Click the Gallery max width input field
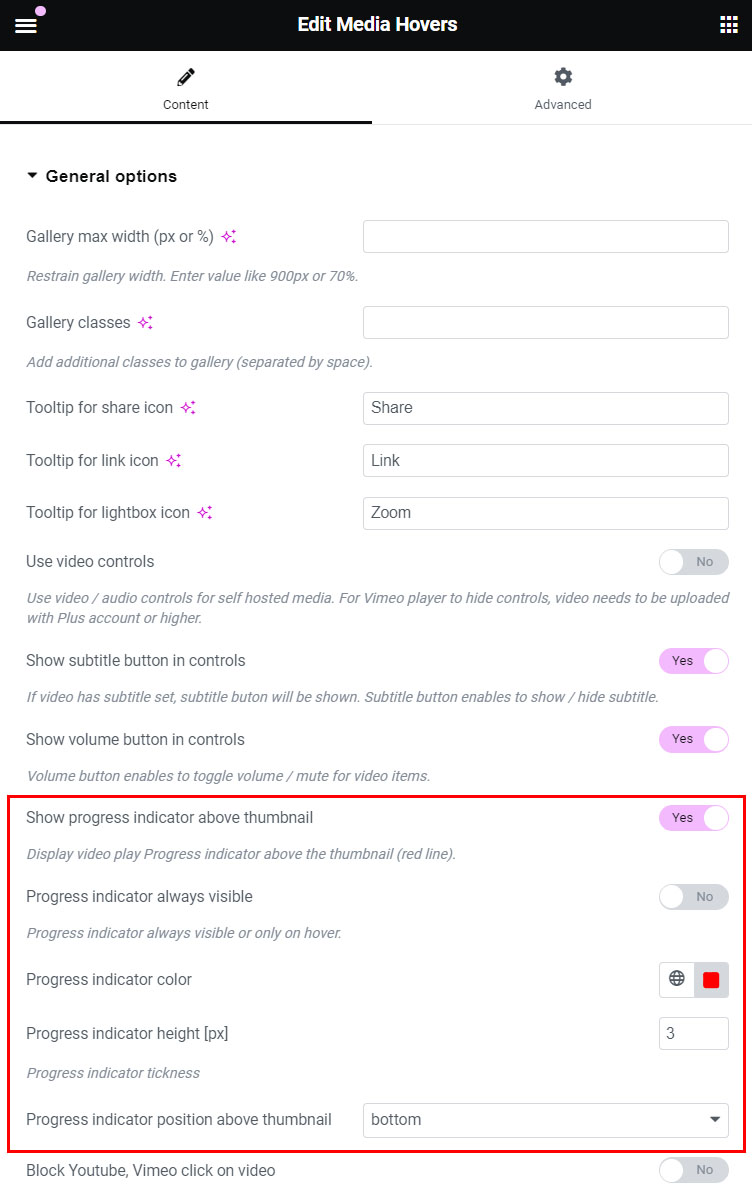Viewport: 752px width, 1192px height. click(545, 237)
